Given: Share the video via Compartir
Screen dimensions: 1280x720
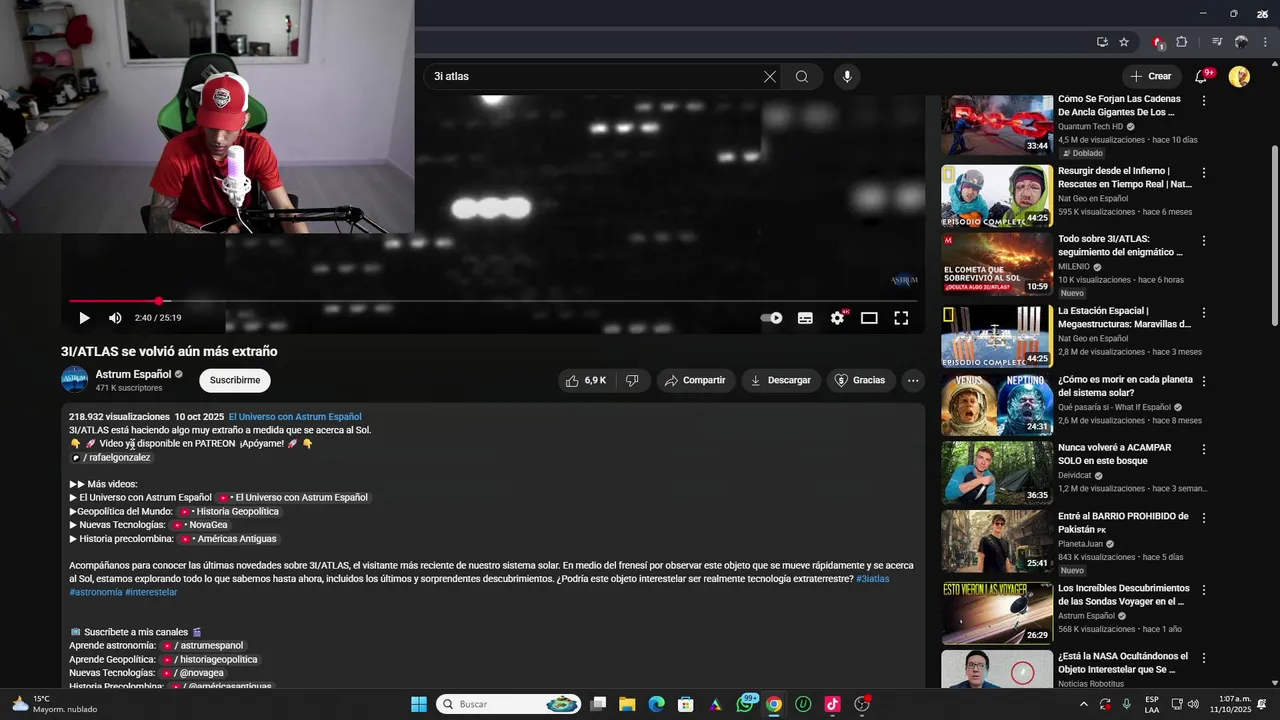Looking at the screenshot, I should click(x=695, y=380).
